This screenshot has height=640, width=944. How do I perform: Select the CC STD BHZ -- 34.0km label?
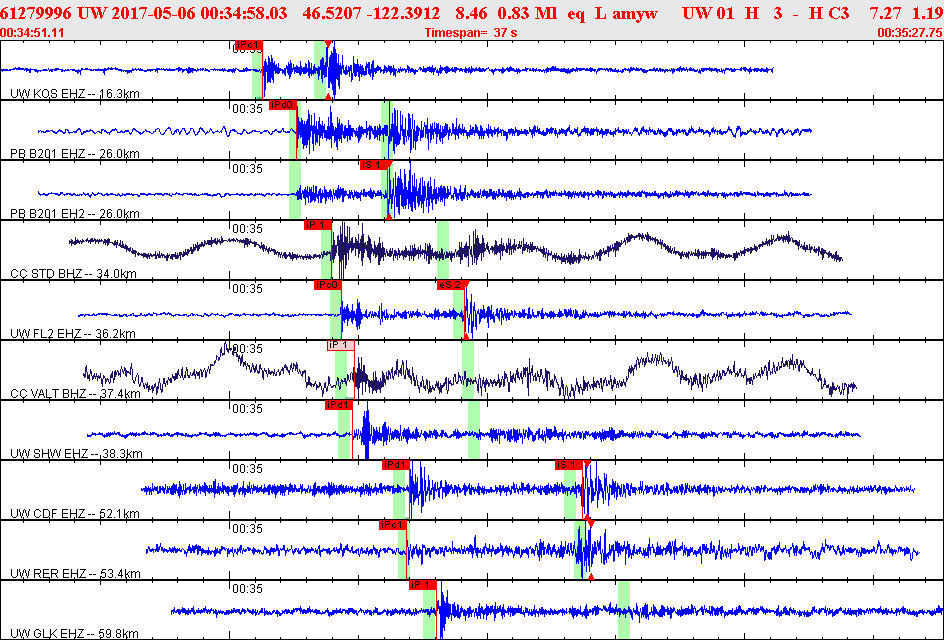[x=73, y=274]
